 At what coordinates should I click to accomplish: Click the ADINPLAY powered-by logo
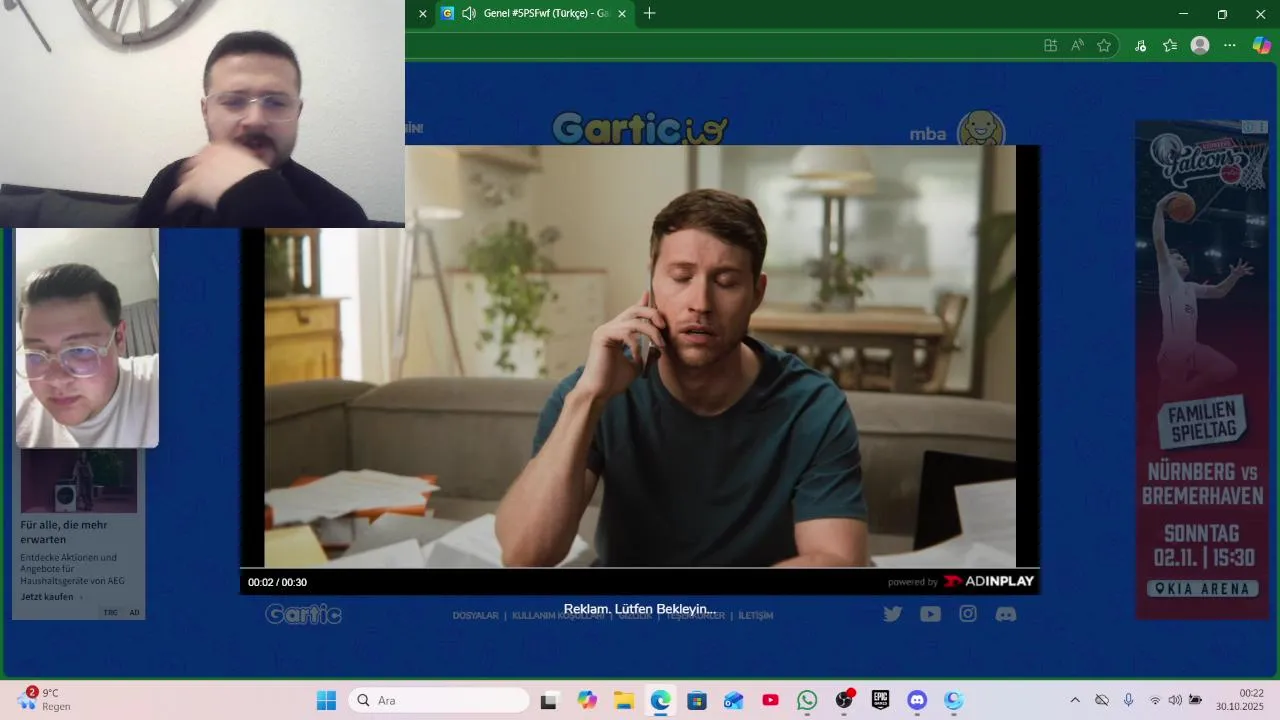pos(989,581)
